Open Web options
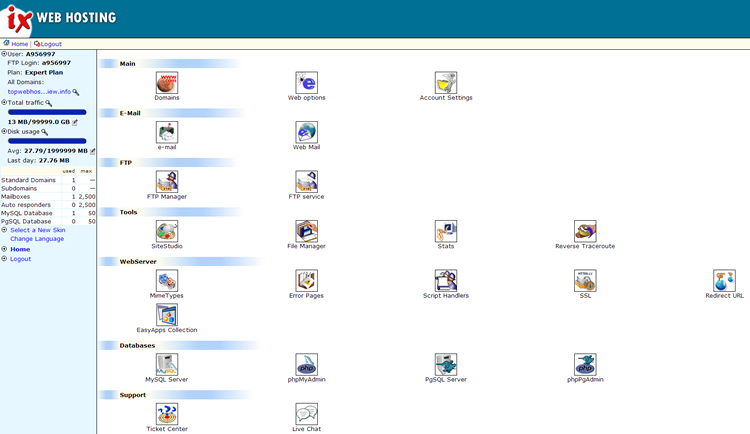The image size is (750, 434). pyautogui.click(x=306, y=82)
